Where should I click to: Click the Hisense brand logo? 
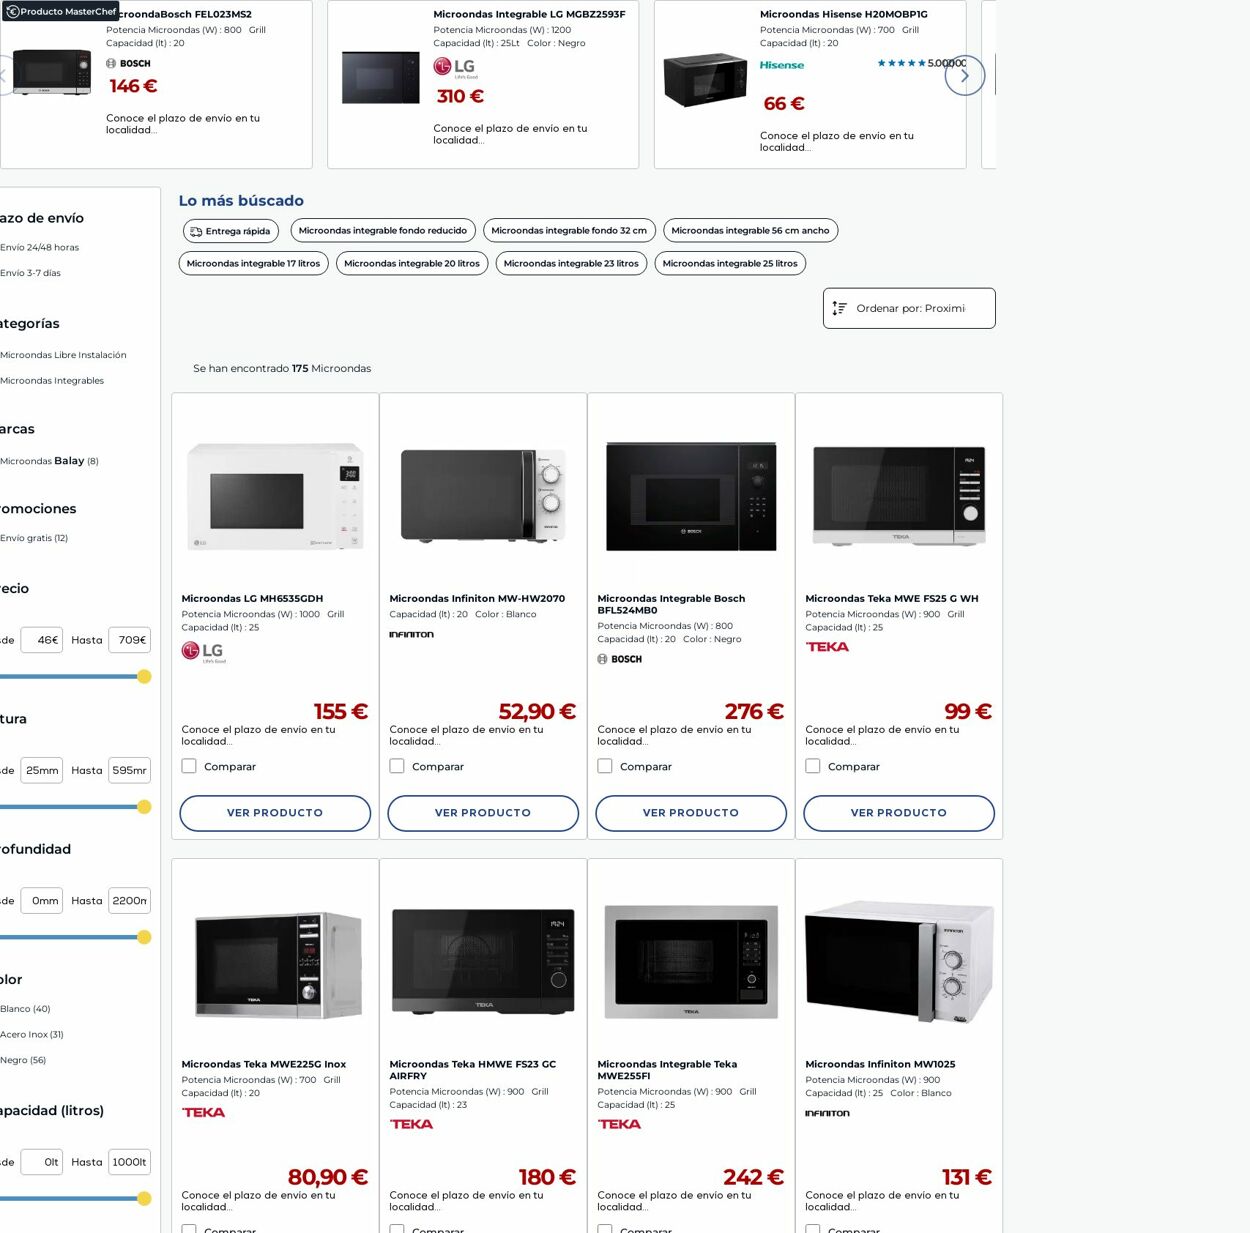pos(782,65)
